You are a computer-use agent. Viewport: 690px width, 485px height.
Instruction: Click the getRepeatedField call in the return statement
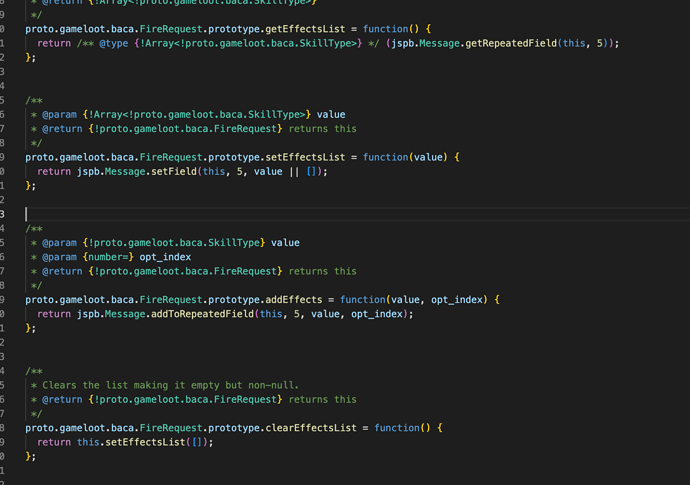pos(511,43)
